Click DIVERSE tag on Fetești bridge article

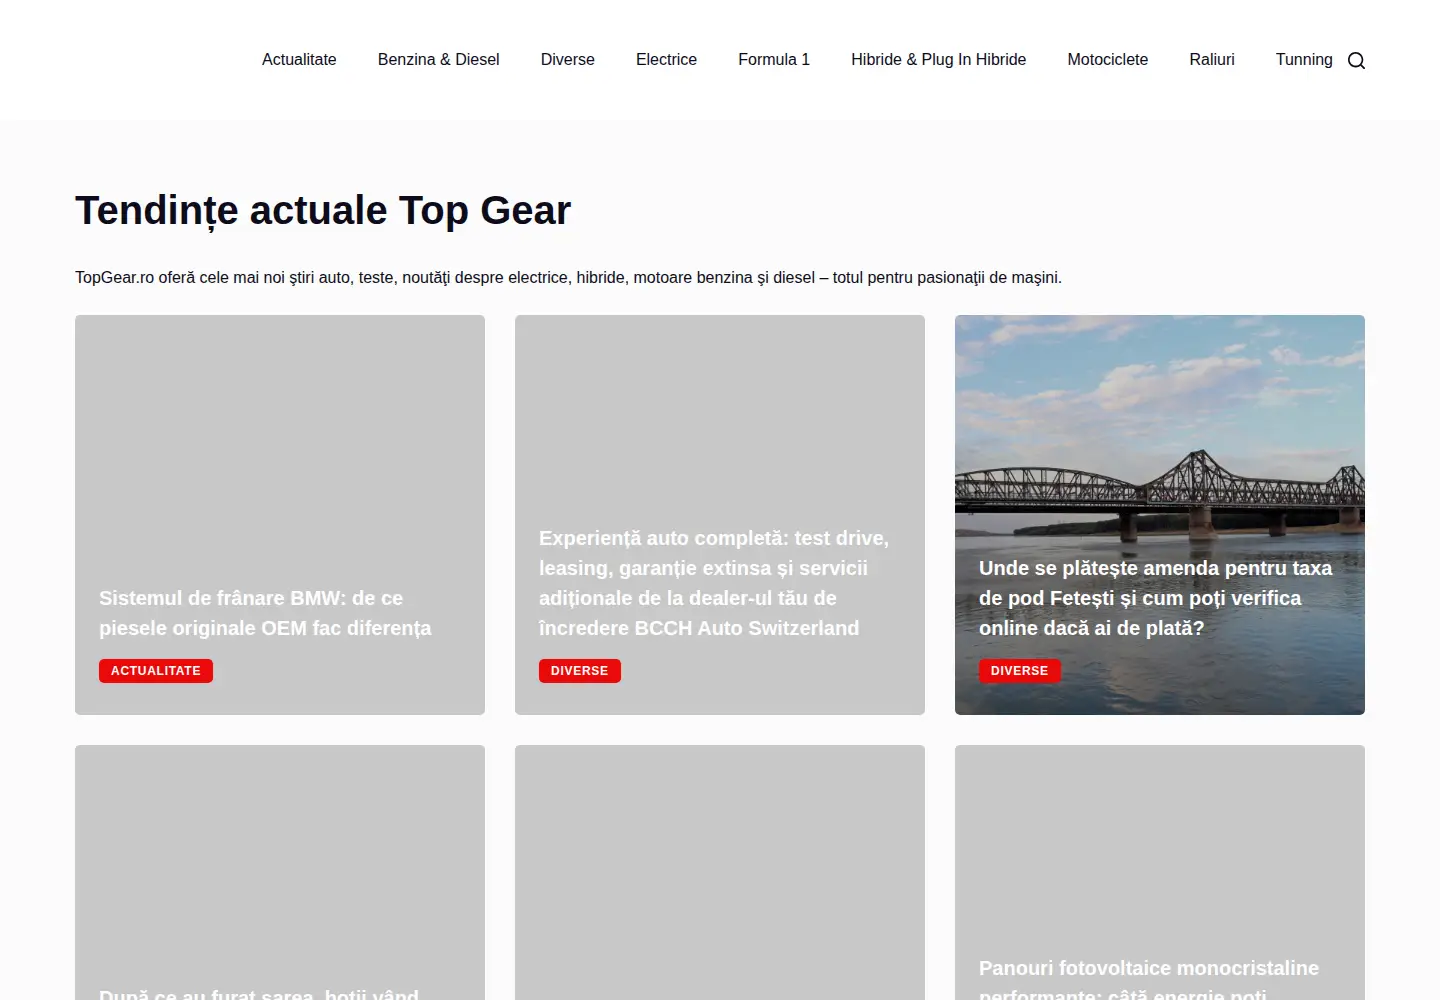point(1020,671)
